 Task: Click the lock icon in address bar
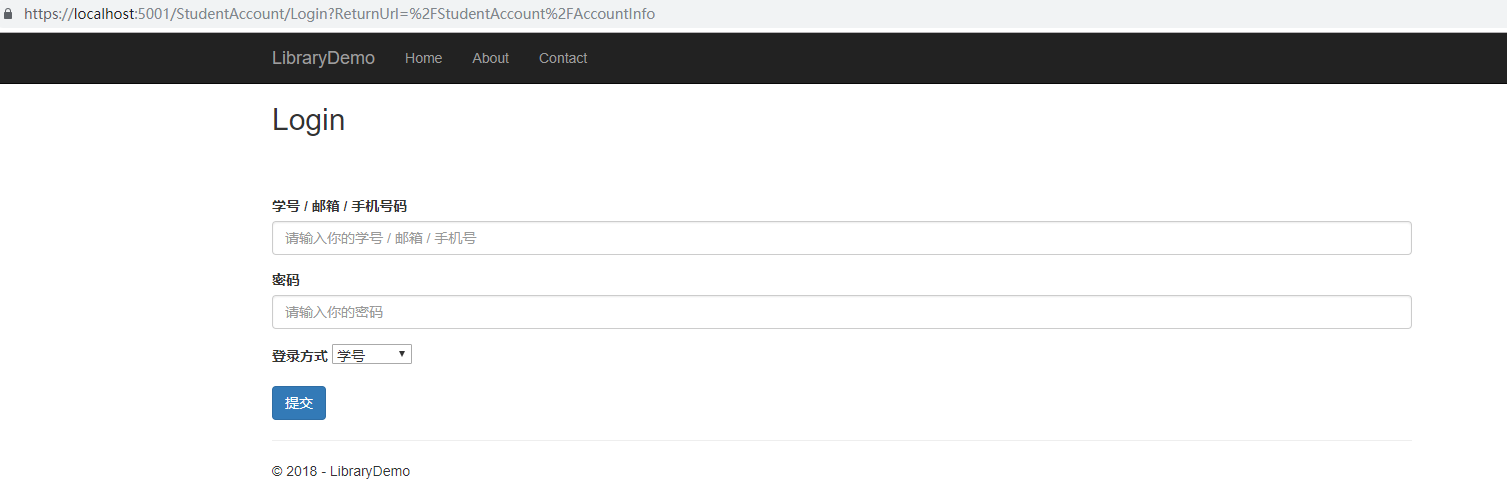pyautogui.click(x=9, y=15)
